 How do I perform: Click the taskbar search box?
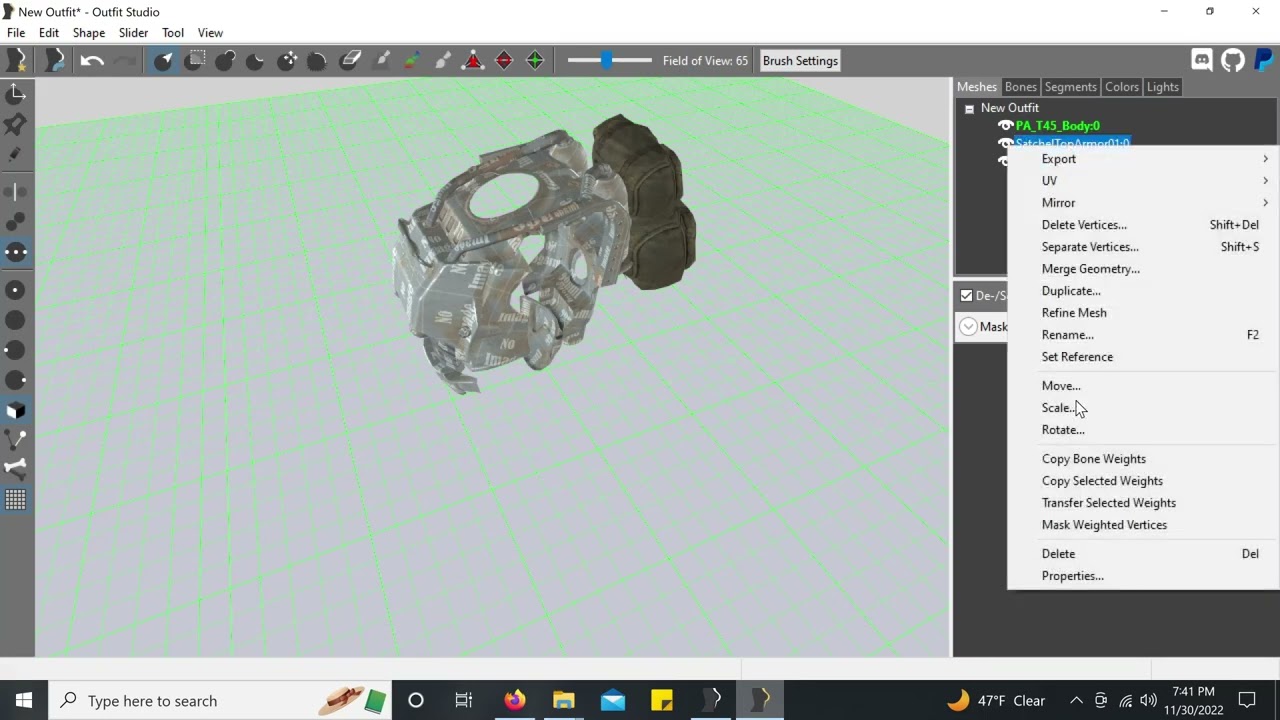click(x=219, y=700)
